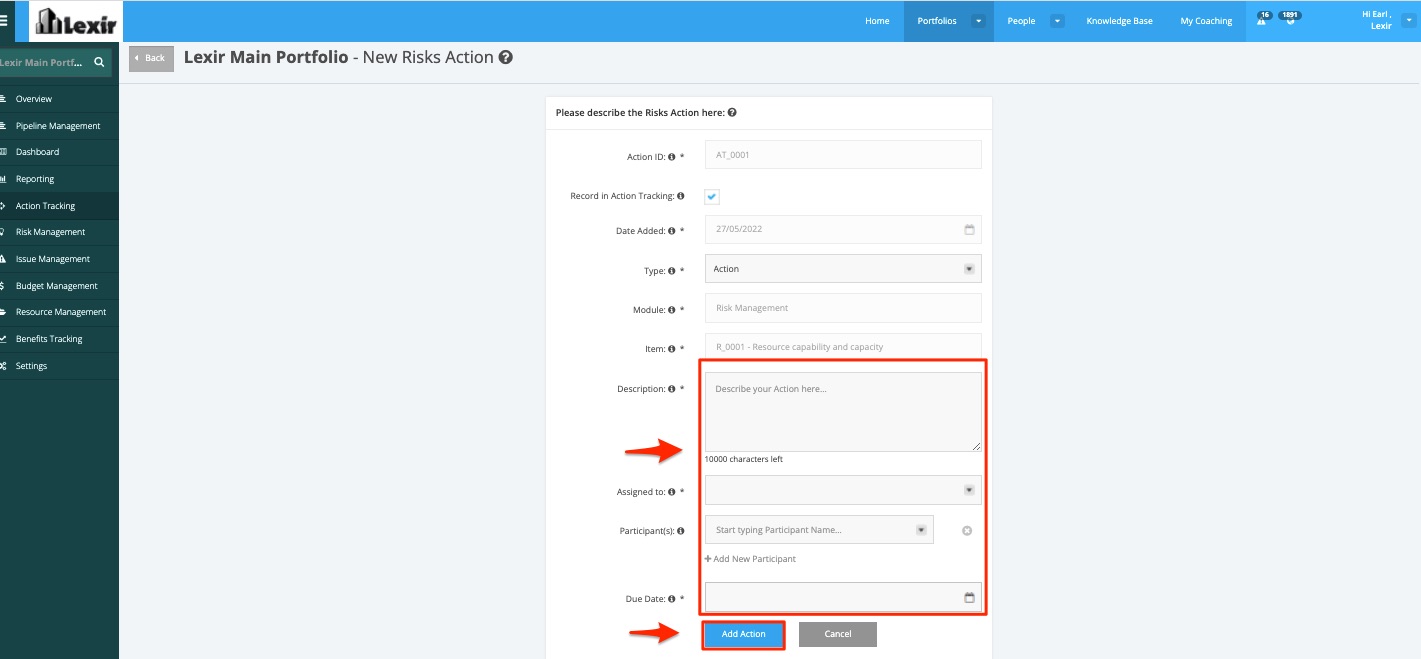This screenshot has width=1421, height=659.
Task: Open the Type dropdown showing Action
Action: [x=843, y=268]
